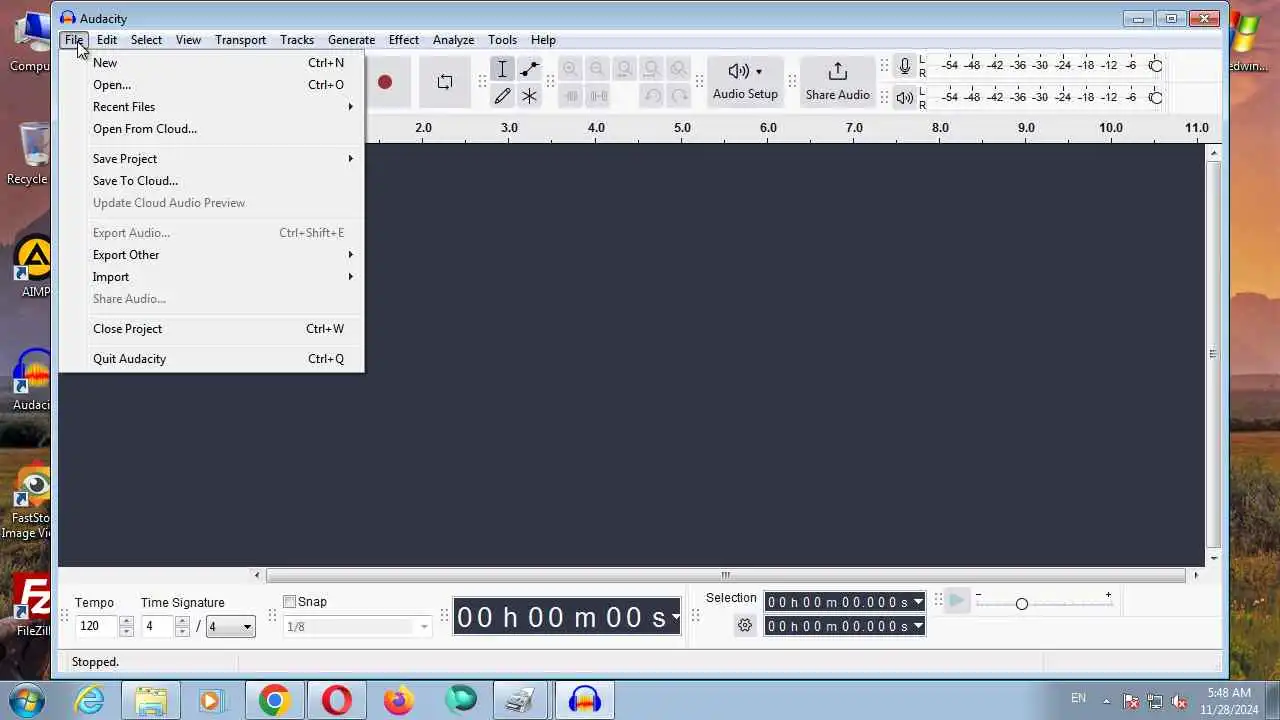Open the Audio Setup button
Viewport: 1280px width, 720px height.
tap(745, 82)
